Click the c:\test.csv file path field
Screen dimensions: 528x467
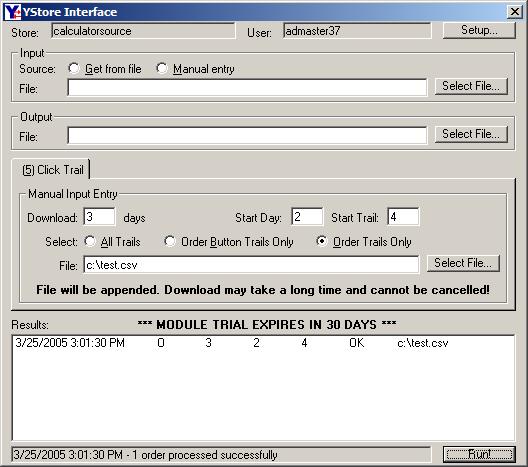251,265
